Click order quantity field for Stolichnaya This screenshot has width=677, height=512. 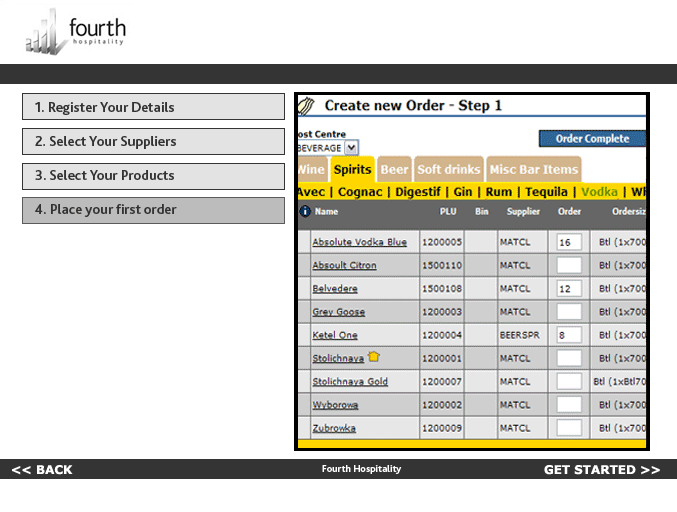click(x=569, y=359)
